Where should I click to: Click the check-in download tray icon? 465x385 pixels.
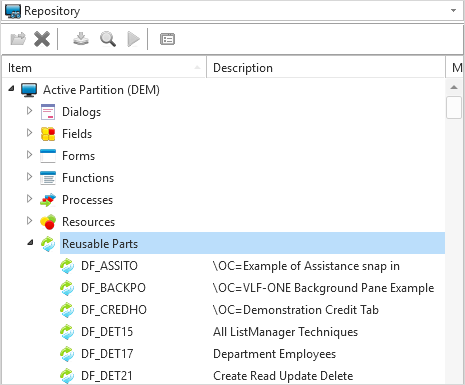point(81,39)
